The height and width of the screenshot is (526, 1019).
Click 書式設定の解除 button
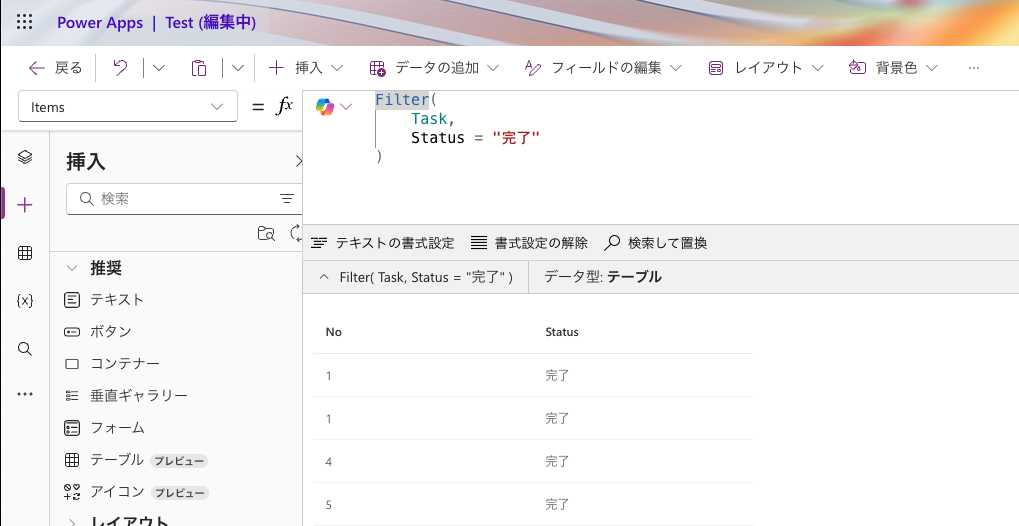[529, 243]
